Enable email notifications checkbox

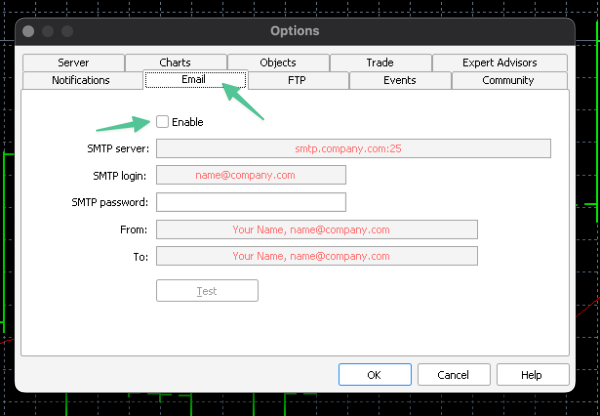(163, 122)
